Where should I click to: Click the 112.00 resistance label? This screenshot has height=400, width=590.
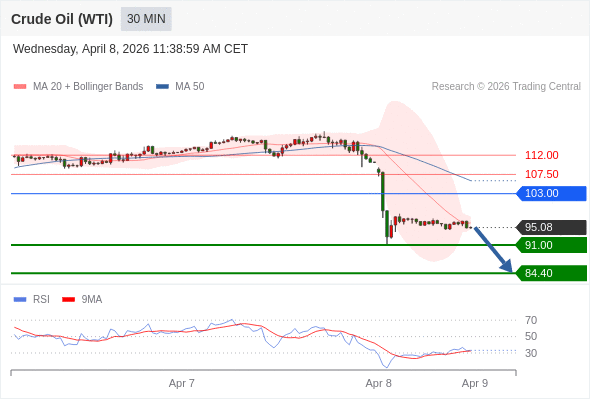541,155
